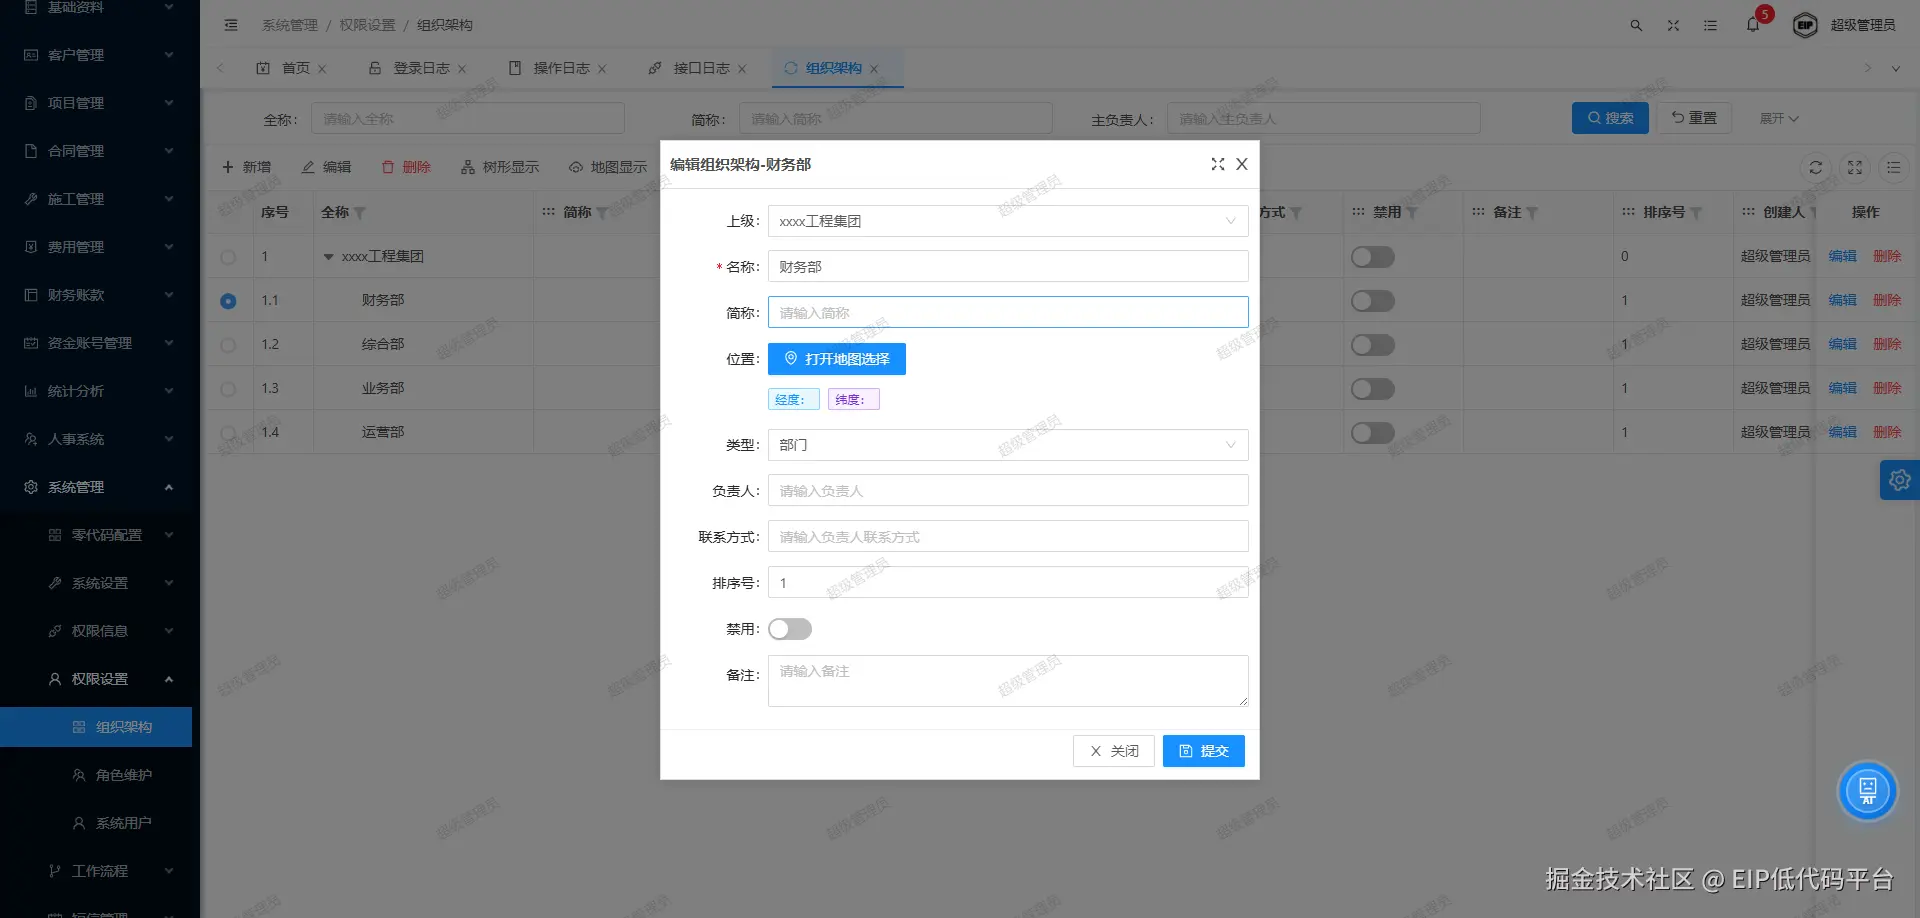The height and width of the screenshot is (918, 1920).
Task: Click 删除 link in 业务部 row
Action: (x=1887, y=388)
